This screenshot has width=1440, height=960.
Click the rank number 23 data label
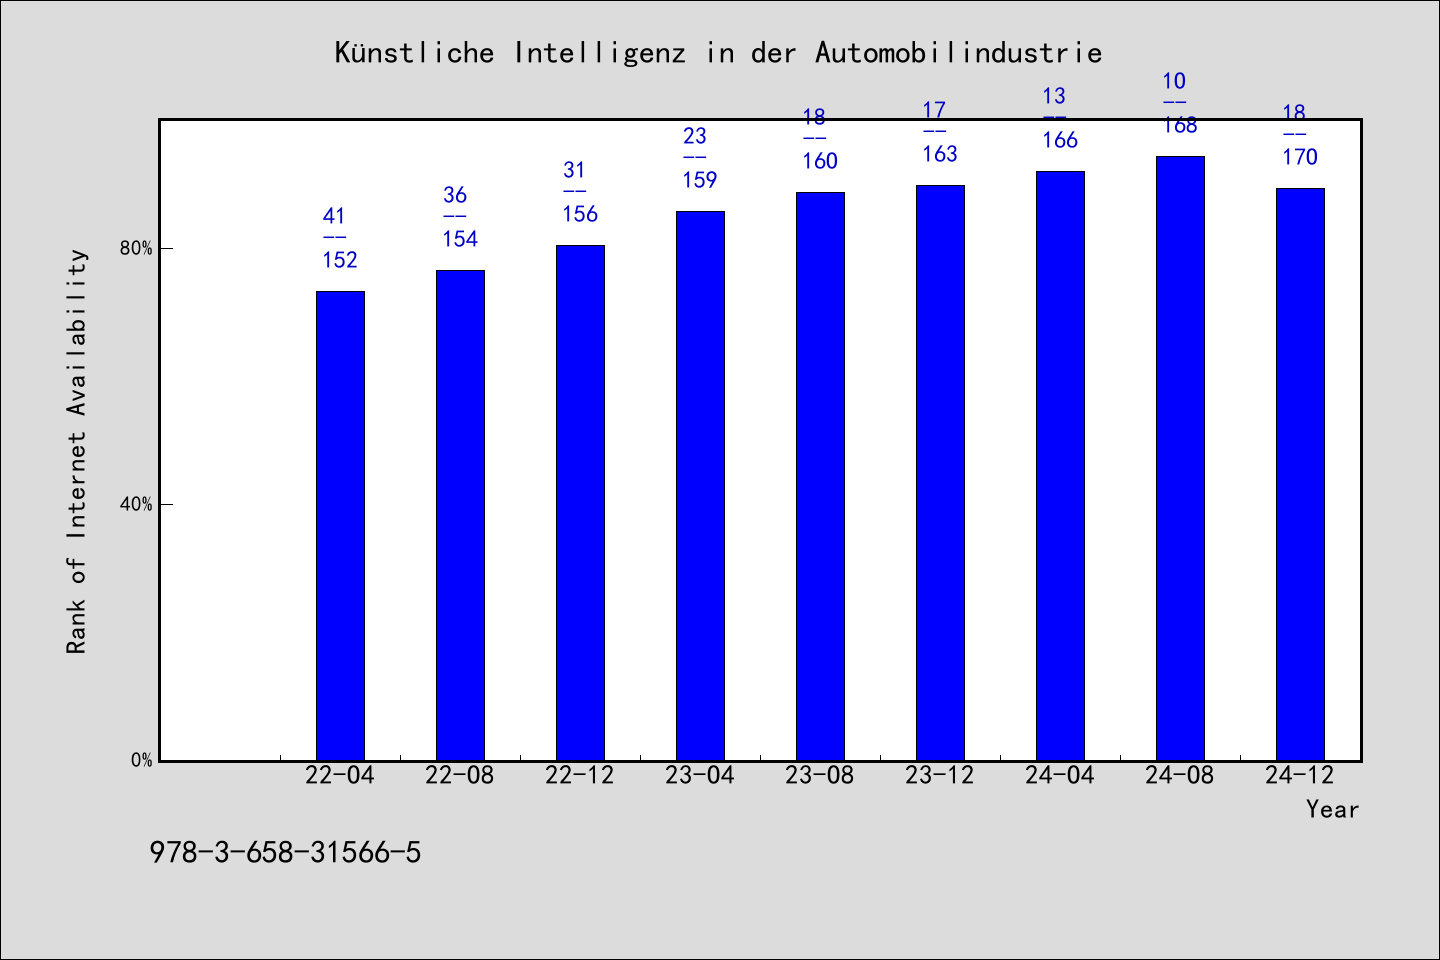694,136
